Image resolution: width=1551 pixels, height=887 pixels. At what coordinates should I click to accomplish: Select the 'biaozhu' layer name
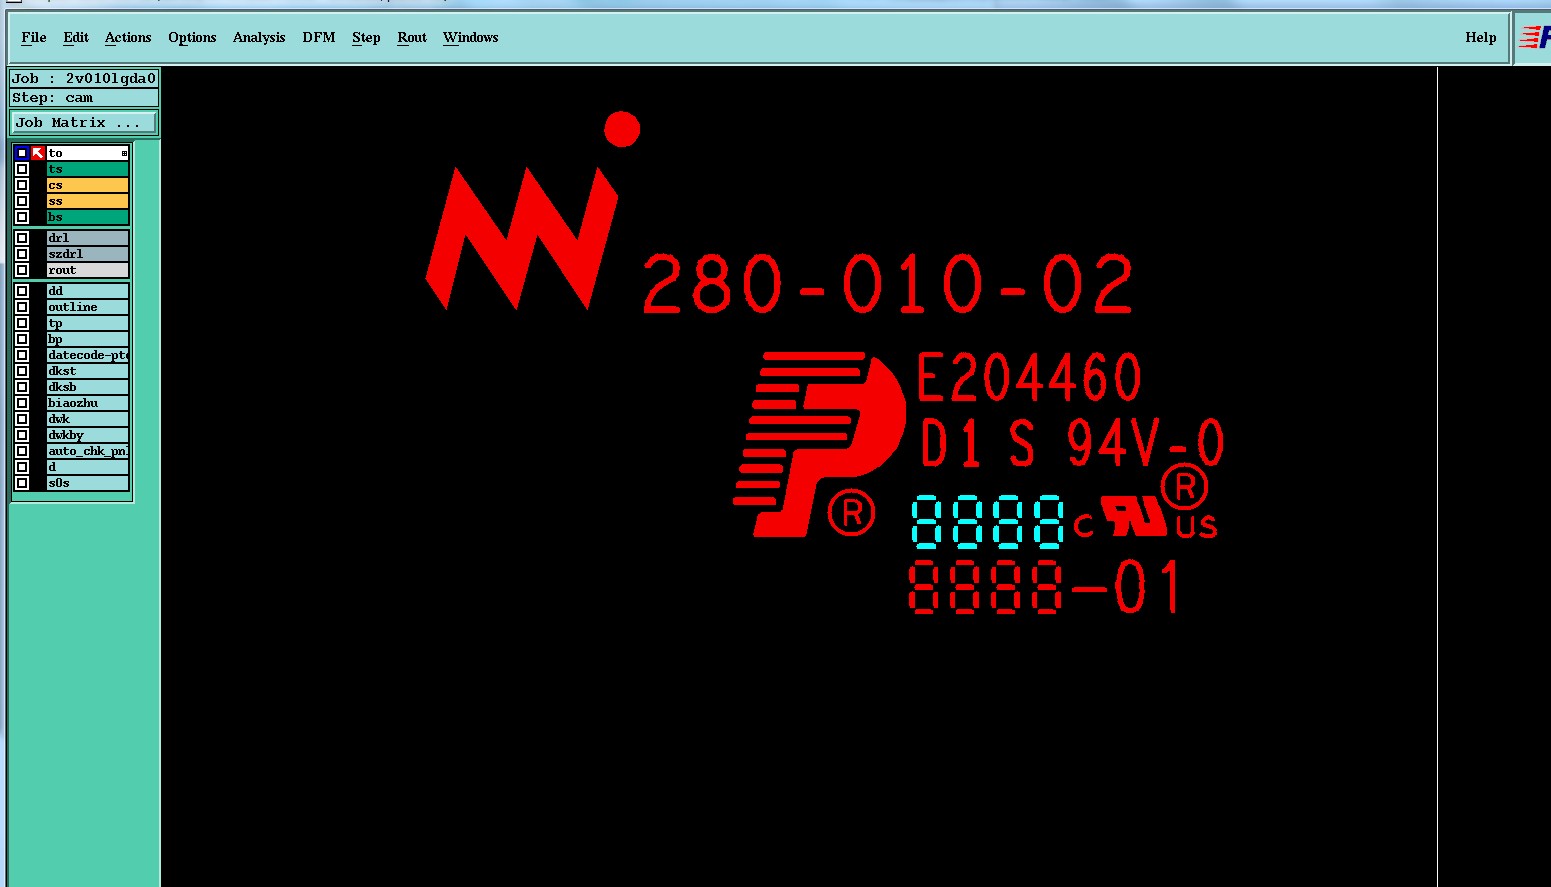88,403
